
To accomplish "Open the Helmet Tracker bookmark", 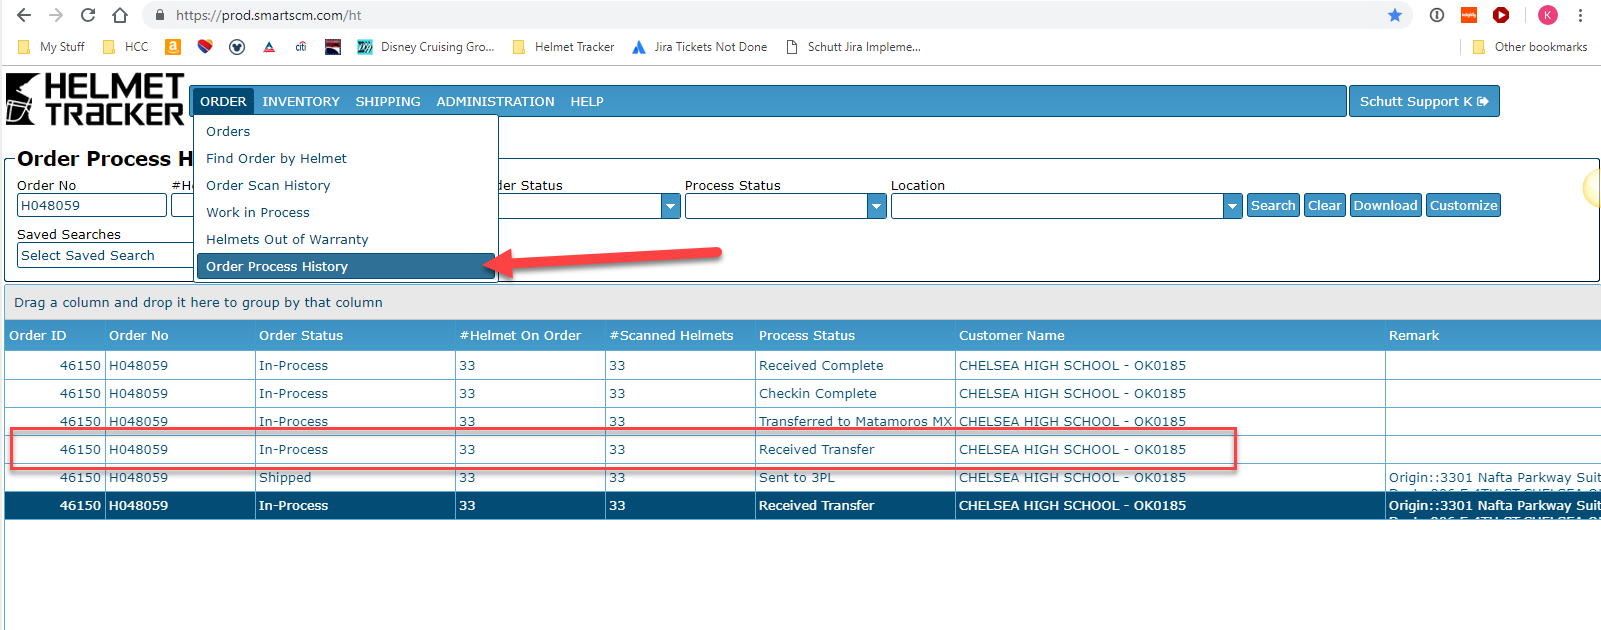I will coord(563,46).
